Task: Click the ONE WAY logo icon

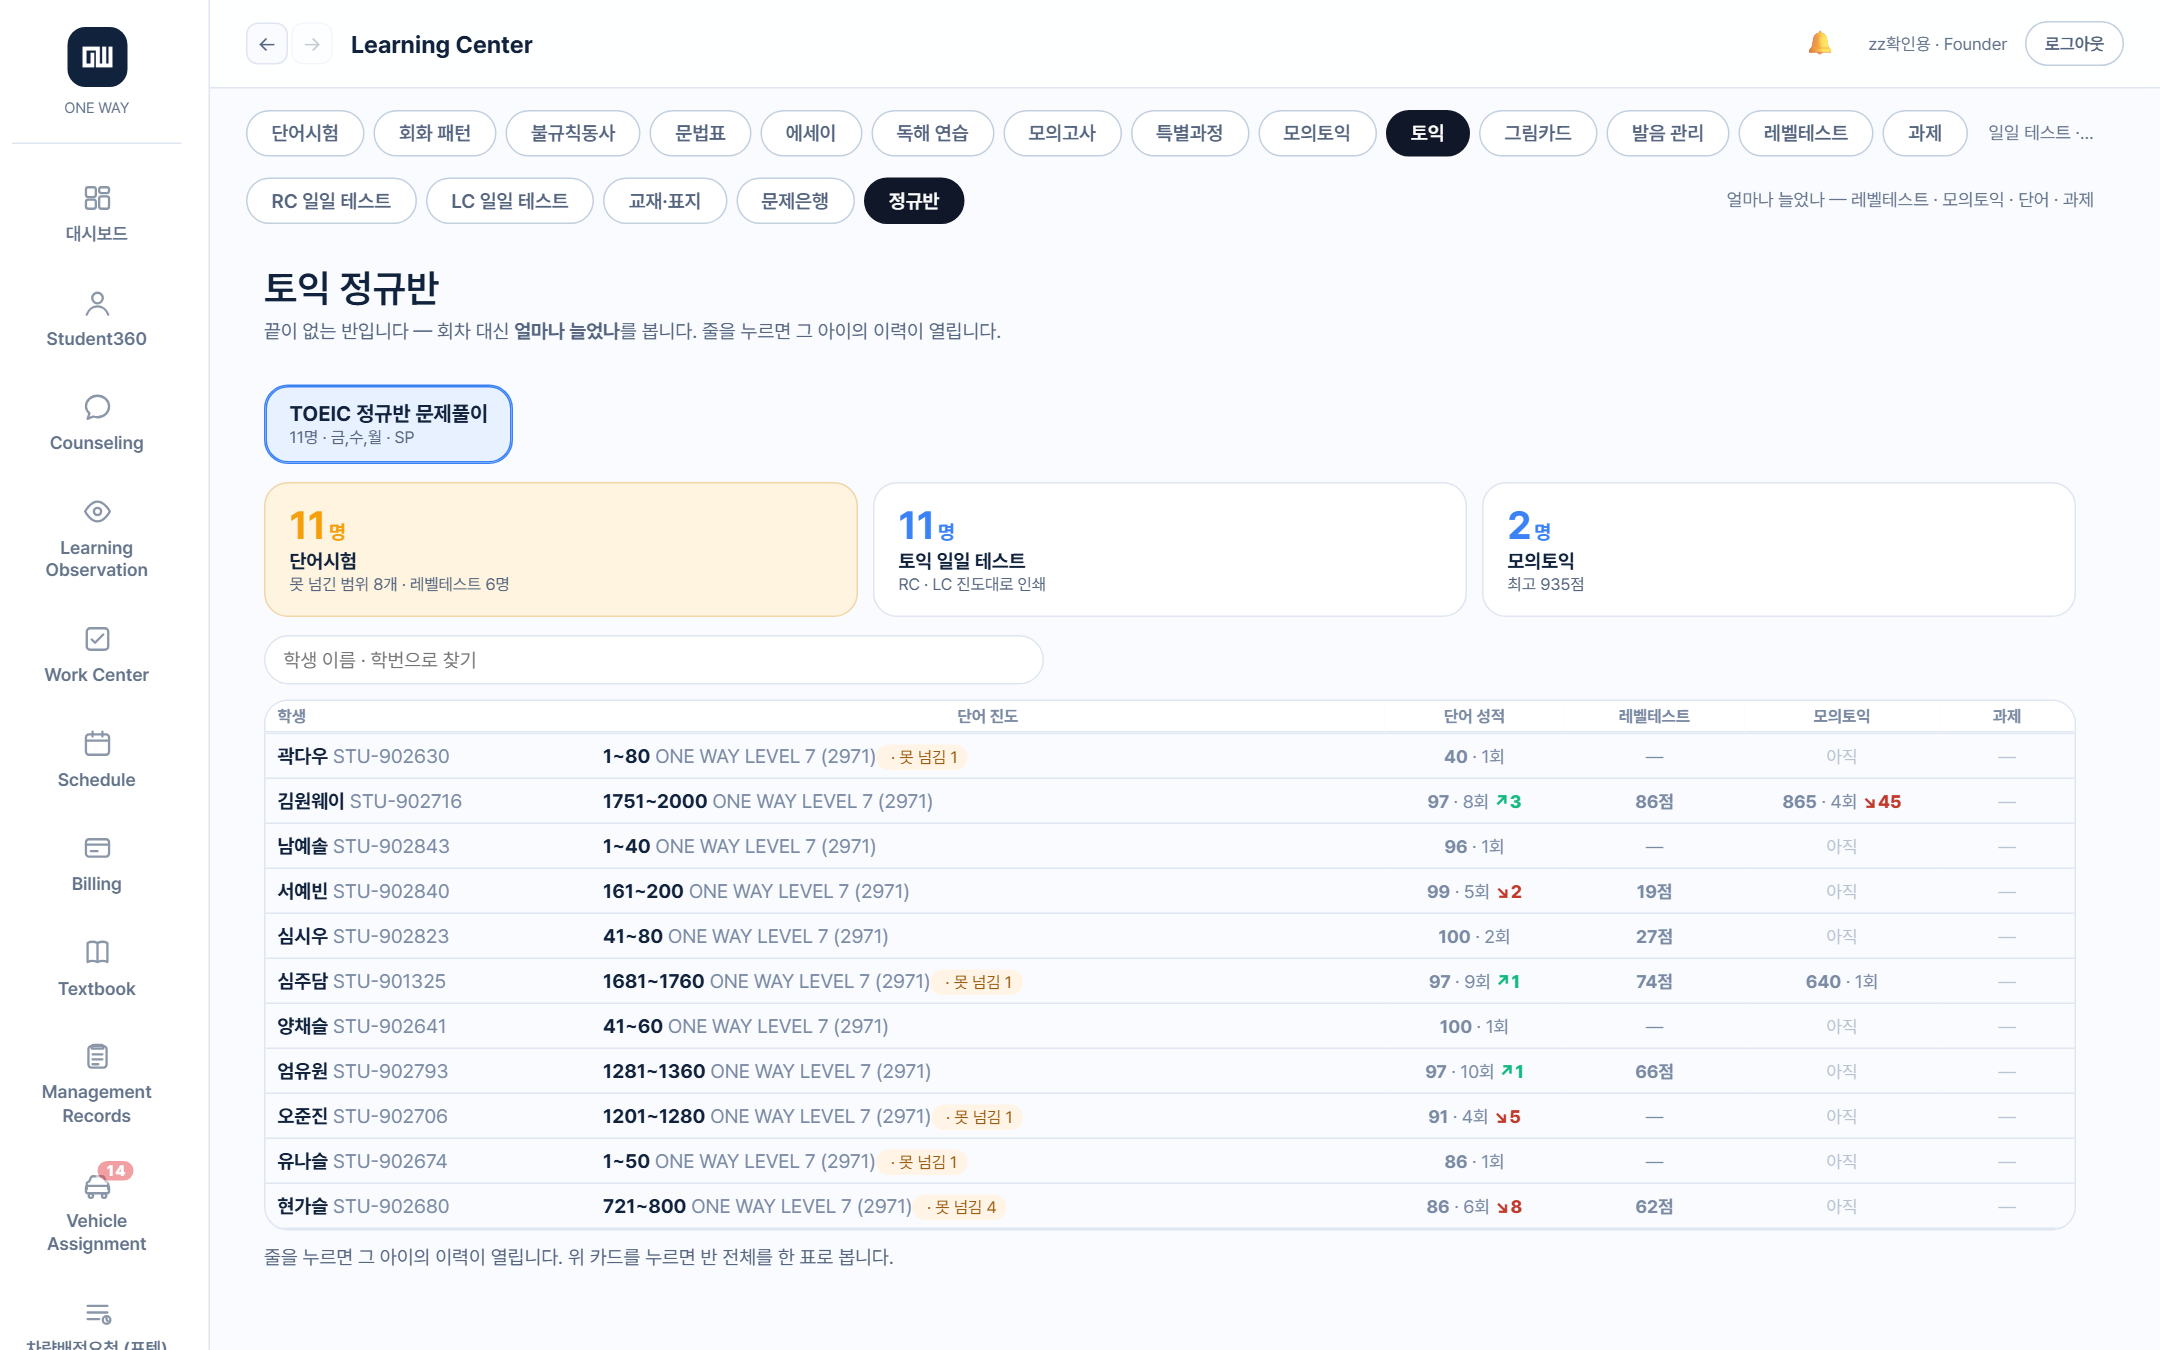Action: point(97,57)
